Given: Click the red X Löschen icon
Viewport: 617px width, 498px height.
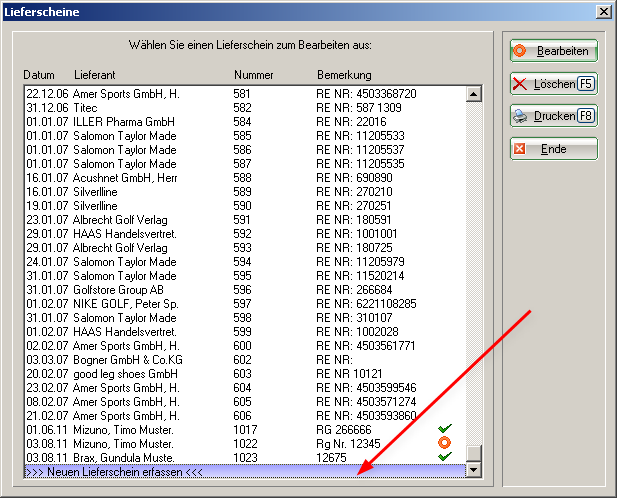Looking at the screenshot, I should coord(520,84).
